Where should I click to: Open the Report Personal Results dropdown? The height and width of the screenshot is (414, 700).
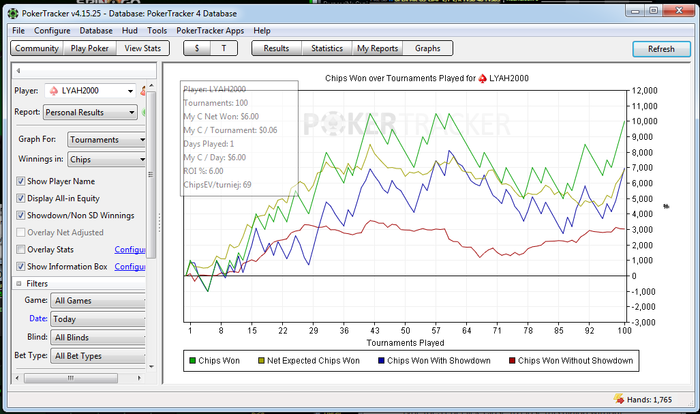(90, 113)
